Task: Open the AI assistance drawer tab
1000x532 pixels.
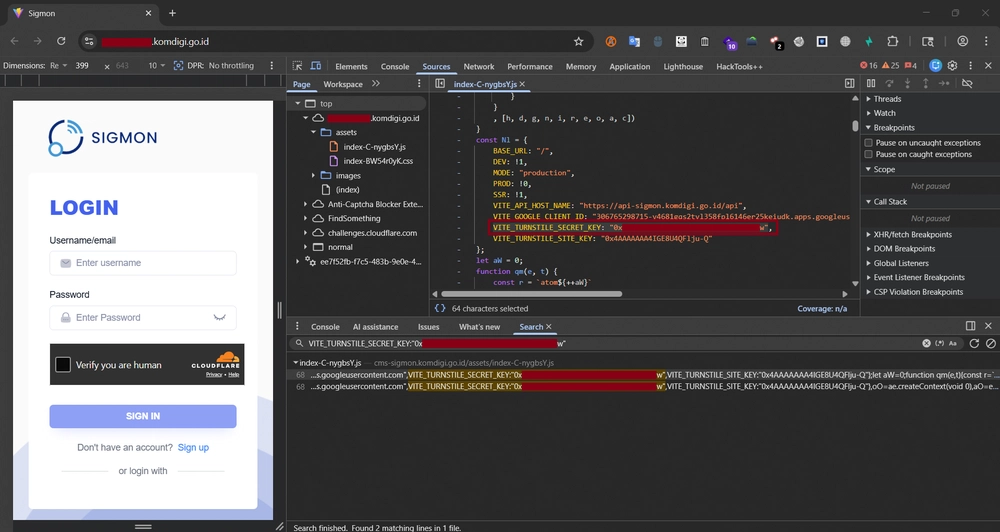Action: pyautogui.click(x=376, y=327)
